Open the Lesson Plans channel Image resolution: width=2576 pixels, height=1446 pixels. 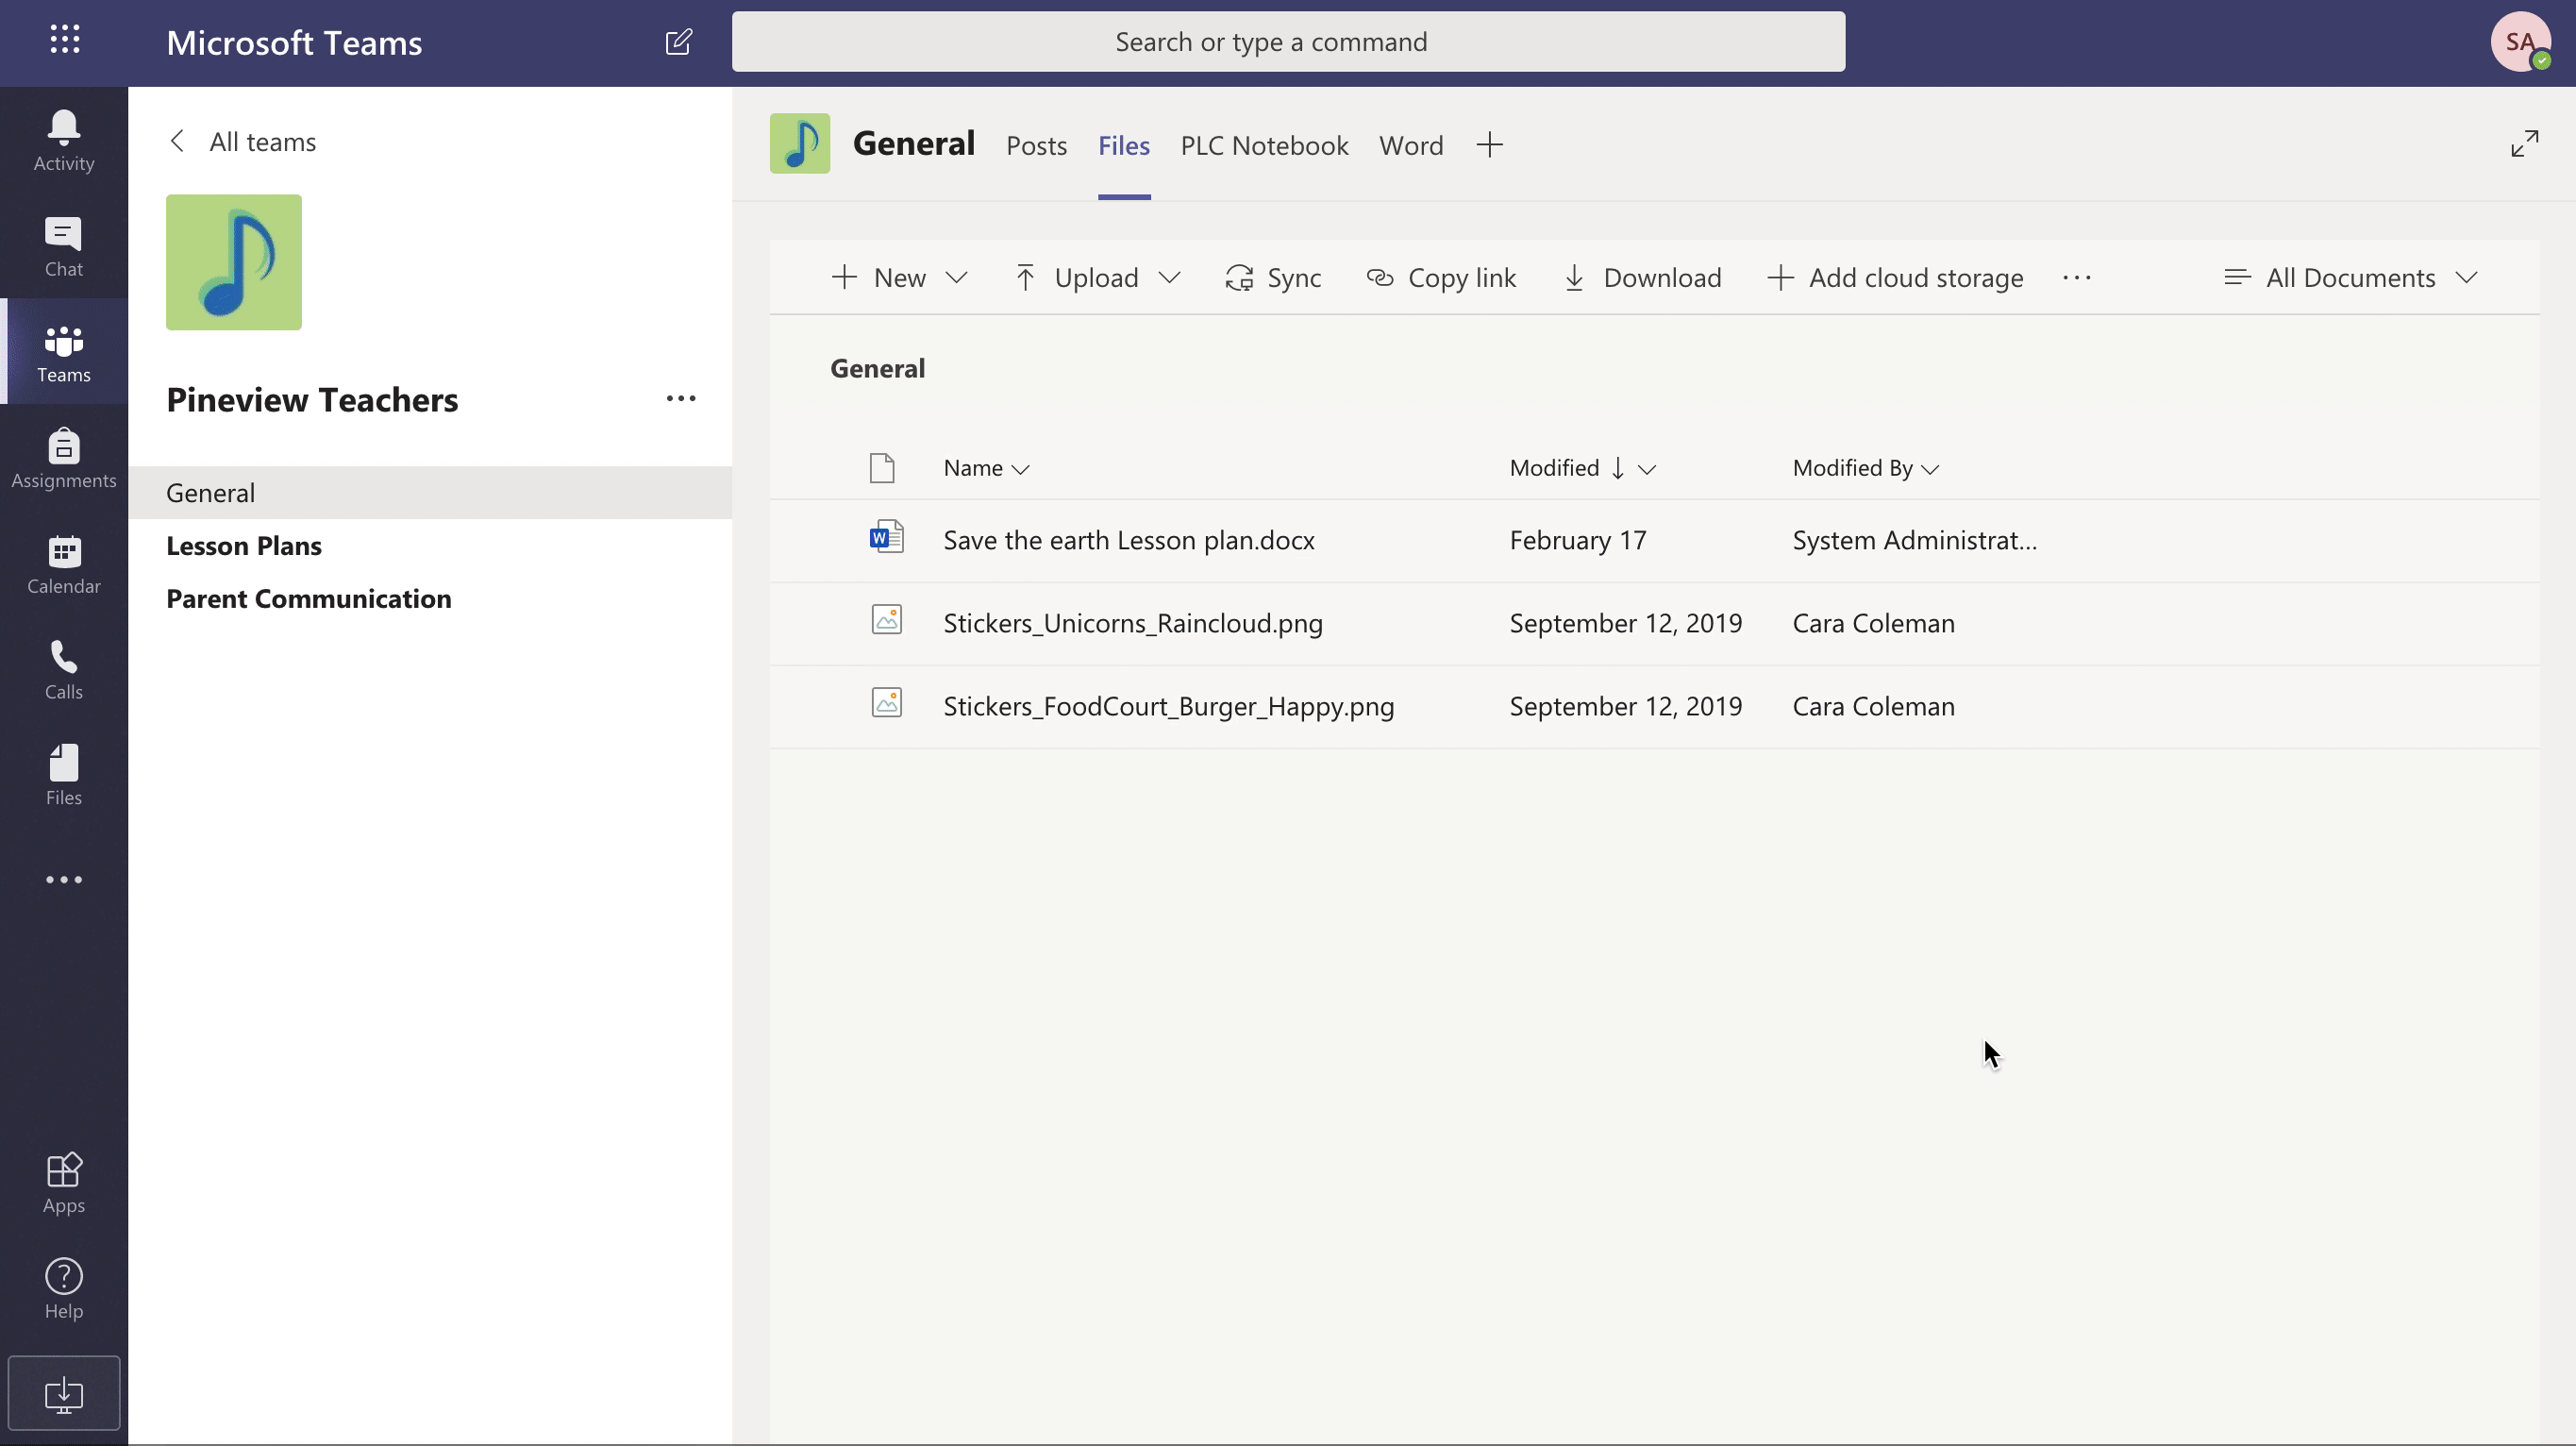click(x=244, y=546)
